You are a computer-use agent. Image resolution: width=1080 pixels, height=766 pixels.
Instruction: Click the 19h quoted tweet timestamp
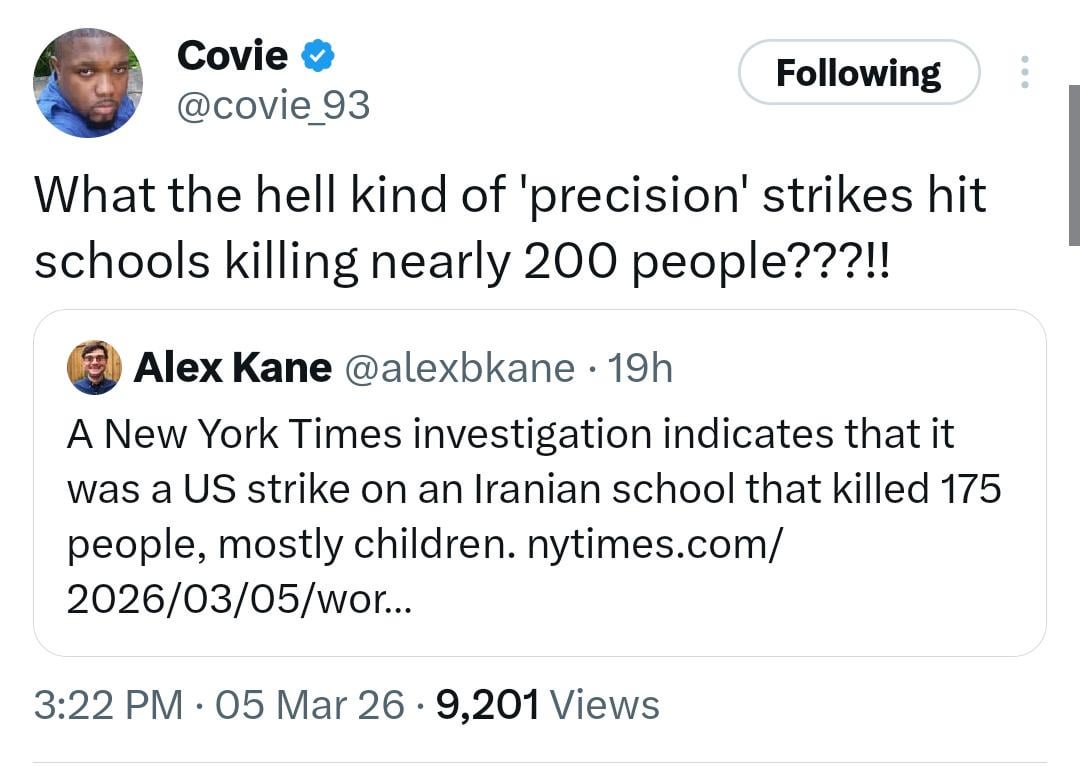[x=641, y=368]
